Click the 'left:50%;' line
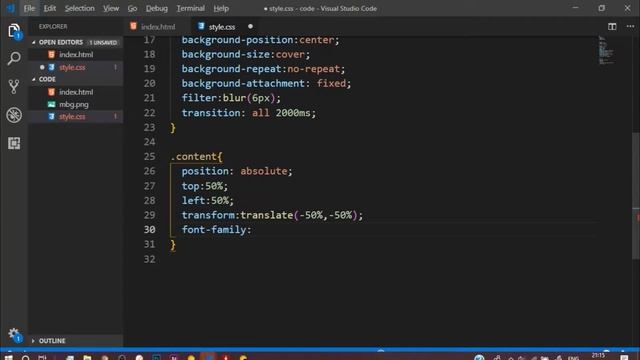The height and width of the screenshot is (360, 640). point(208,201)
